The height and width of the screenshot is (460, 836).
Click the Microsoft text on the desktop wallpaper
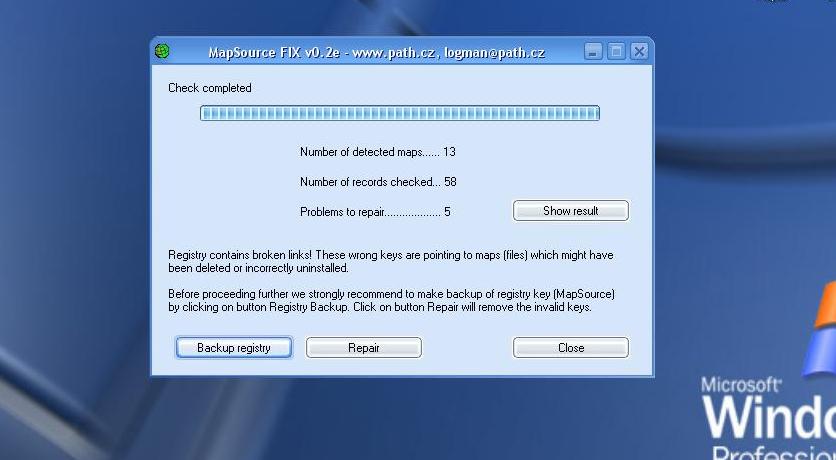[740, 384]
